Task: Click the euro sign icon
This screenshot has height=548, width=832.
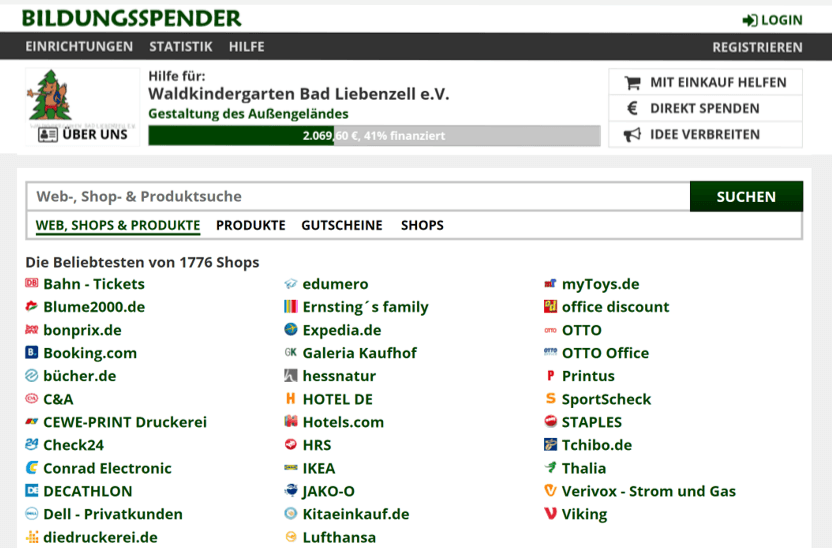Action: [x=632, y=109]
